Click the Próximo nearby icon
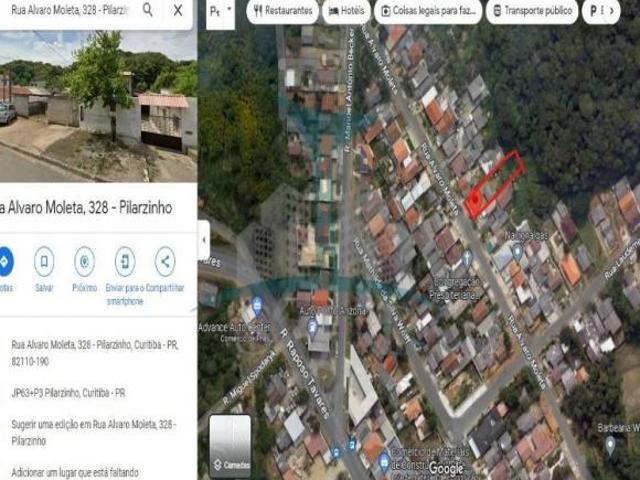 tap(84, 262)
